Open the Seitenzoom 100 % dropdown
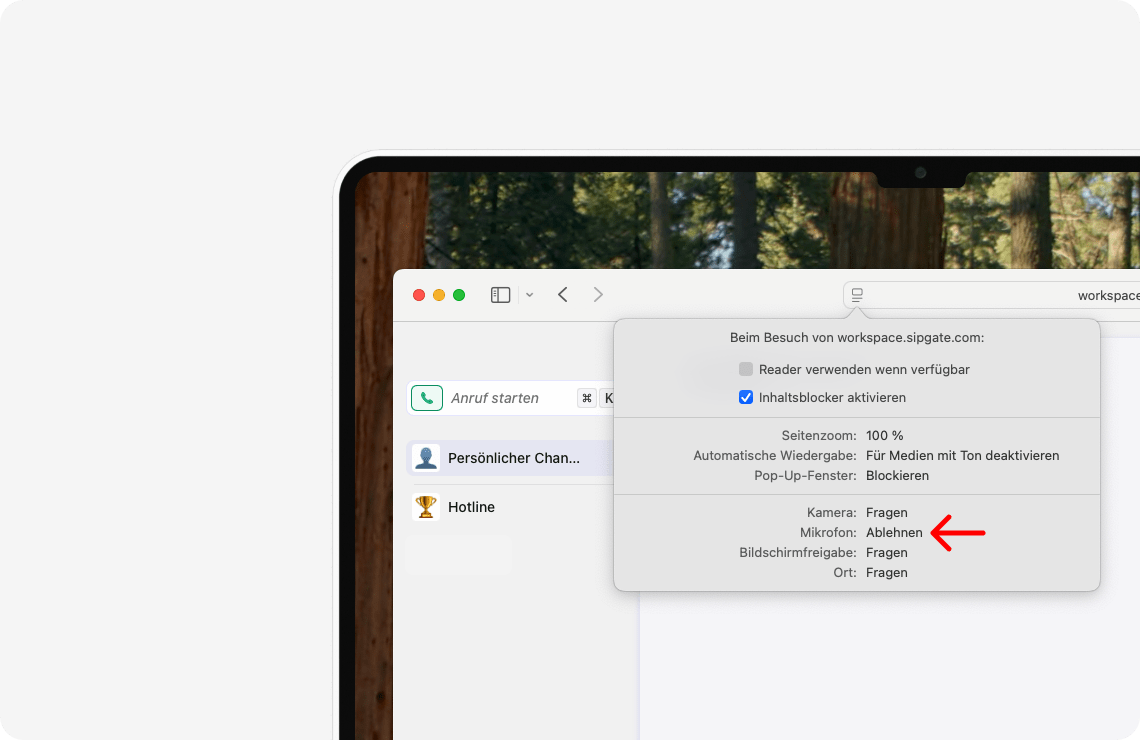This screenshot has width=1140, height=740. (x=885, y=435)
